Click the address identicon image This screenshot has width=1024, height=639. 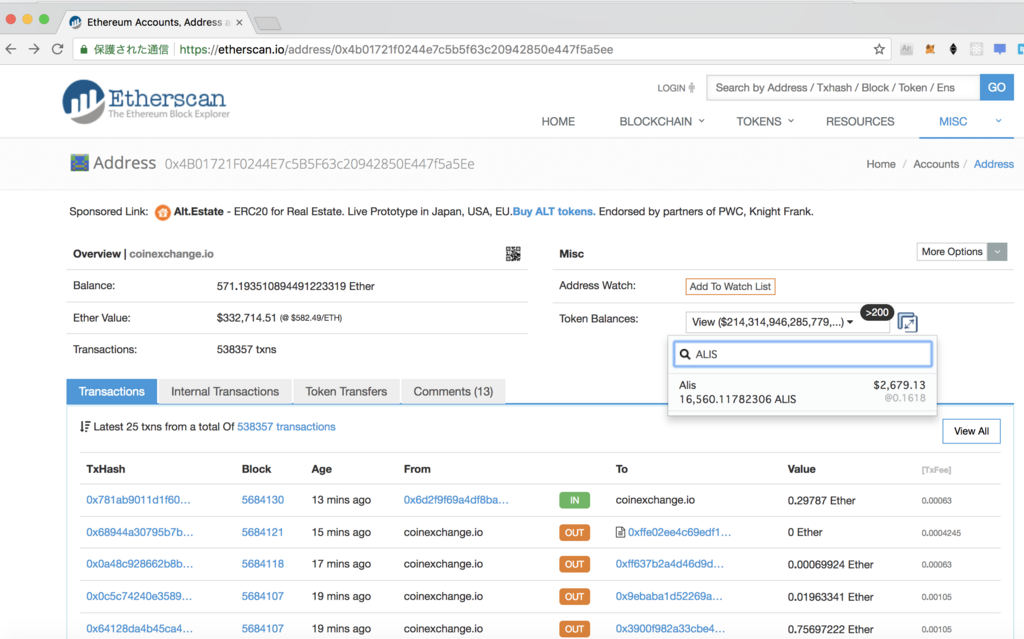pyautogui.click(x=79, y=163)
